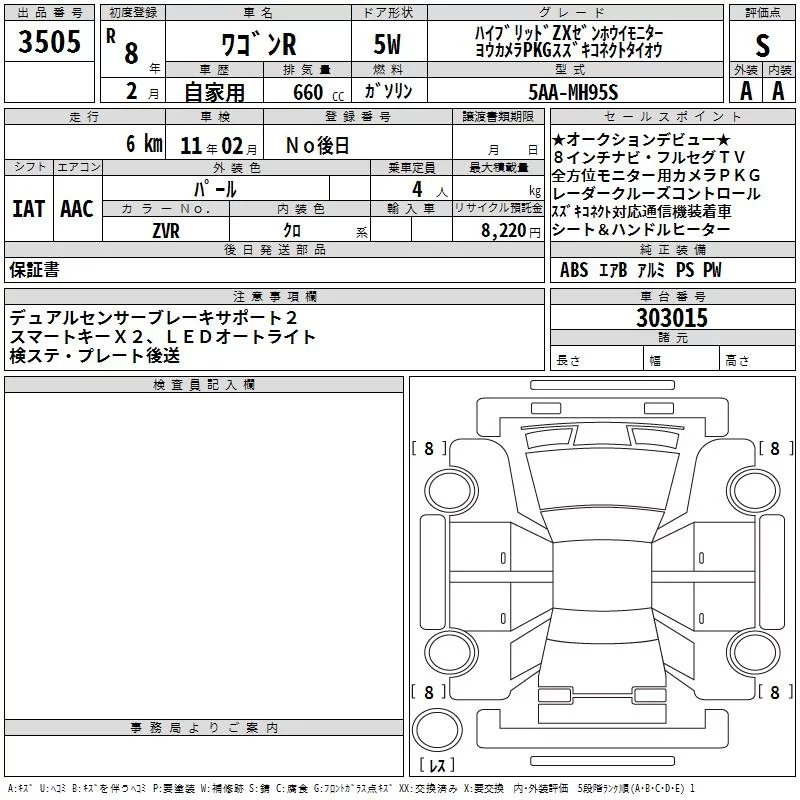Select the スズキコネクト対応通信機装着車 line

click(641, 211)
